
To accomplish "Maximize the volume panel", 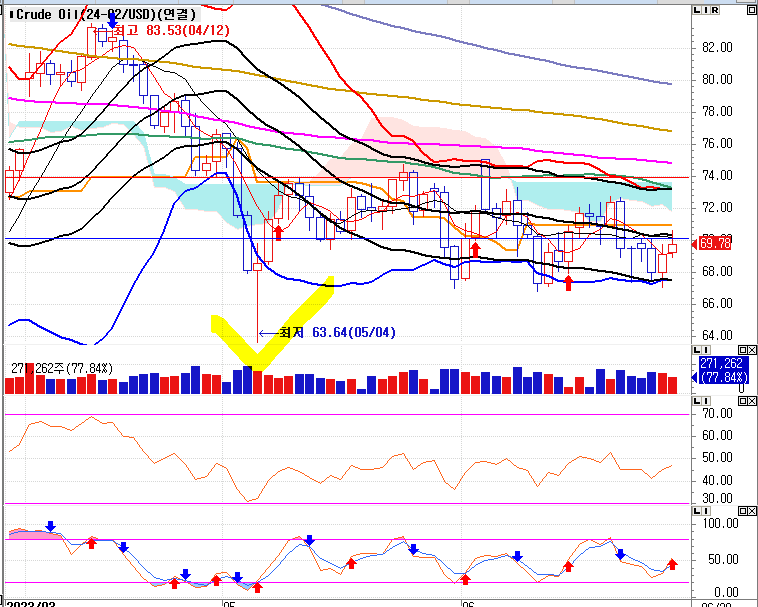I will click(743, 349).
